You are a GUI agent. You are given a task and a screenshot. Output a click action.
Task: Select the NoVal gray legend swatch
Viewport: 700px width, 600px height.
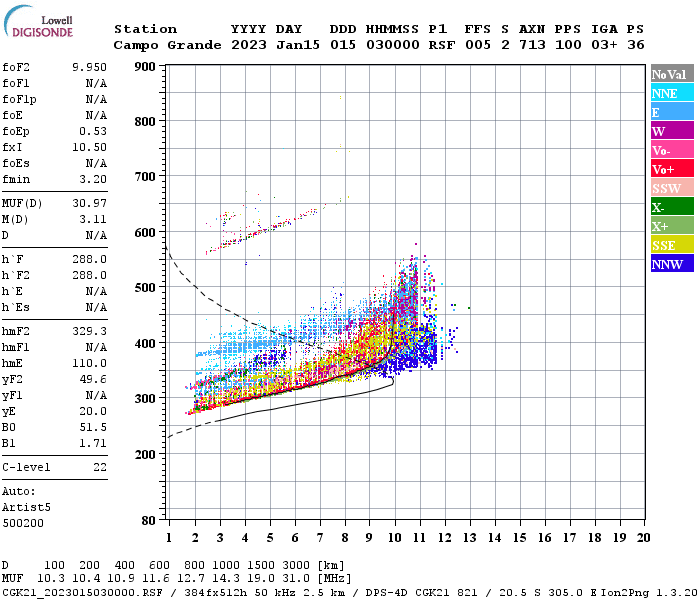click(x=672, y=74)
